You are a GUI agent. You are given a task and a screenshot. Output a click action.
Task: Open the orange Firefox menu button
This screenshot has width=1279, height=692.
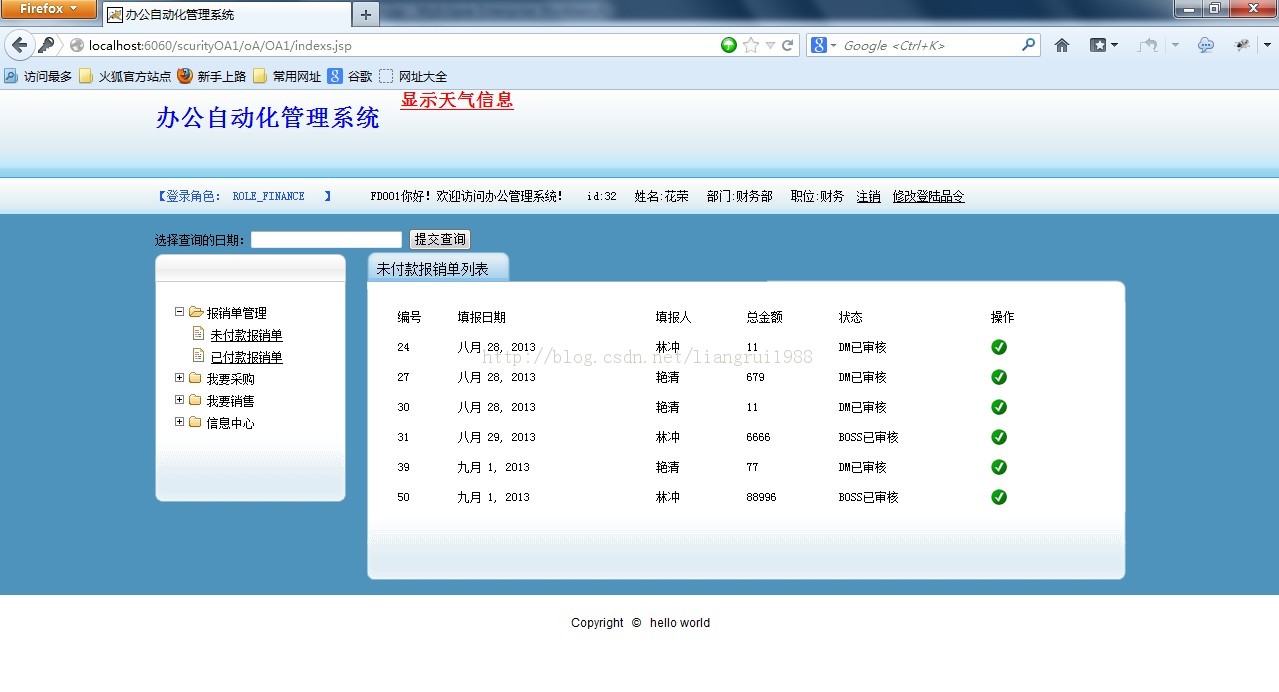(x=49, y=9)
